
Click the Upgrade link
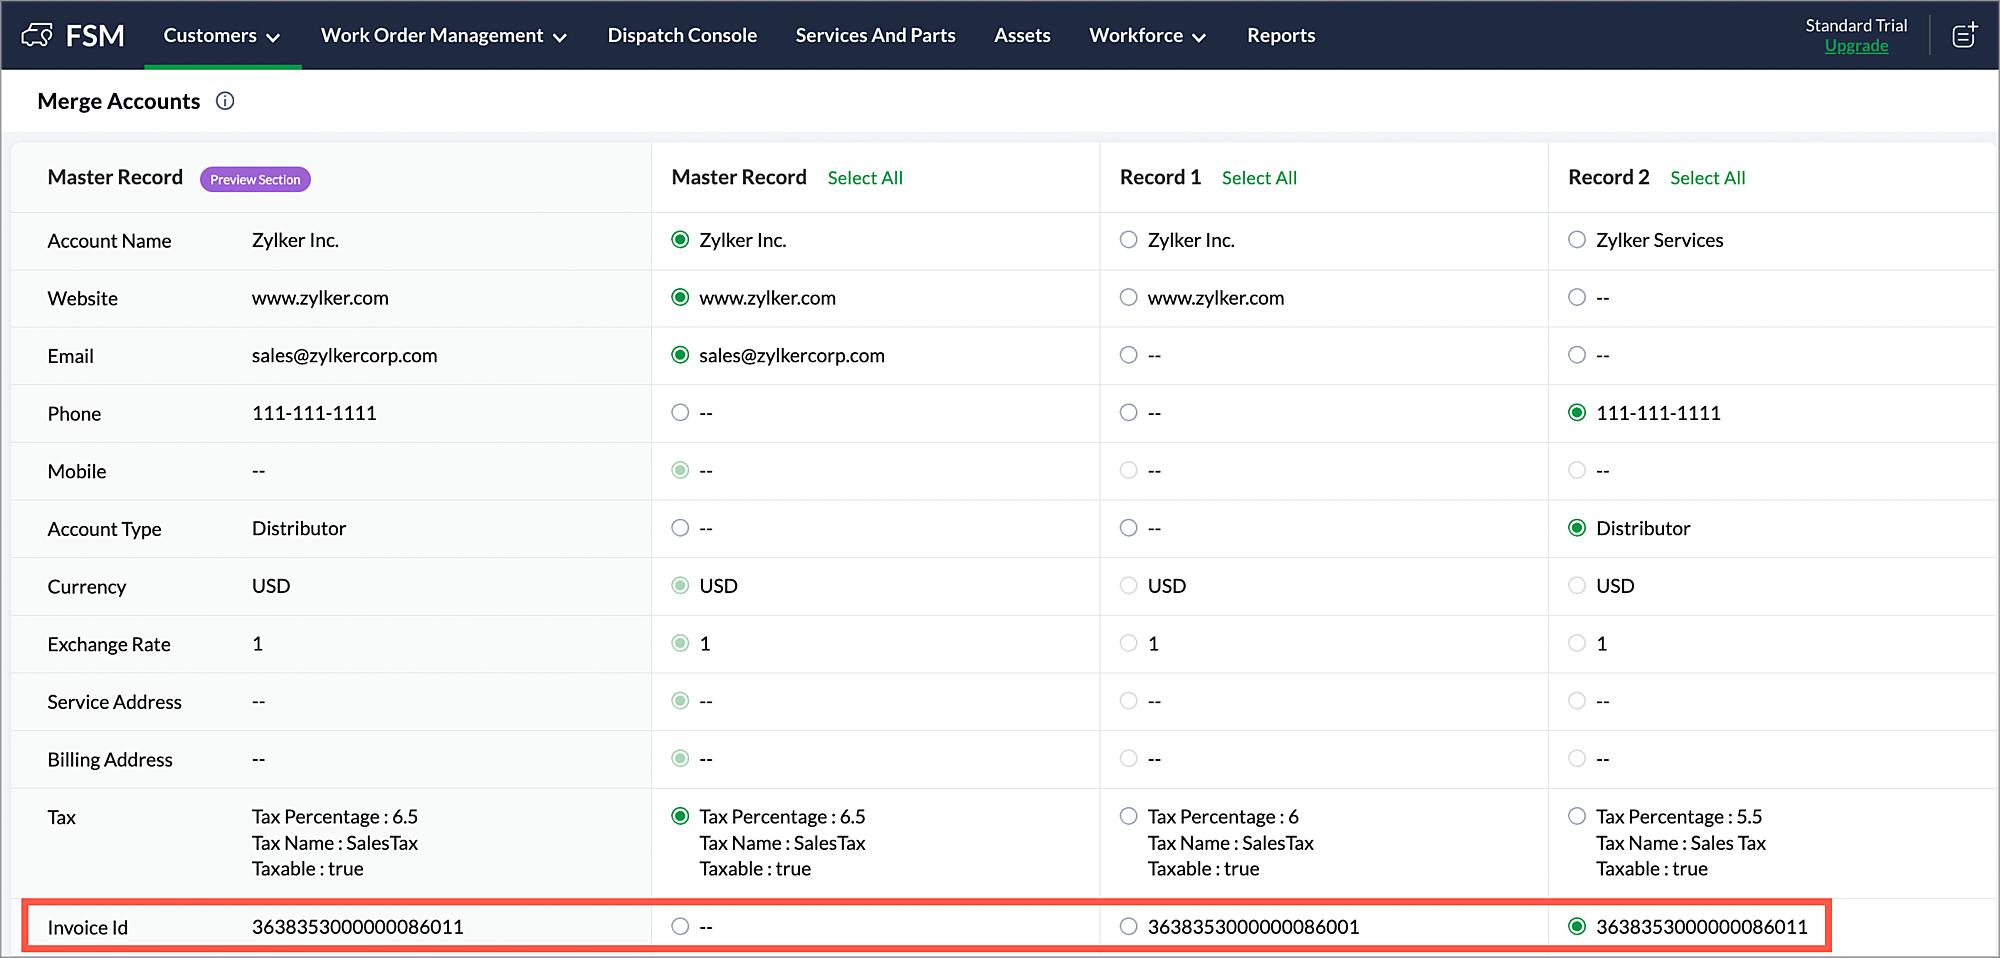click(x=1856, y=46)
